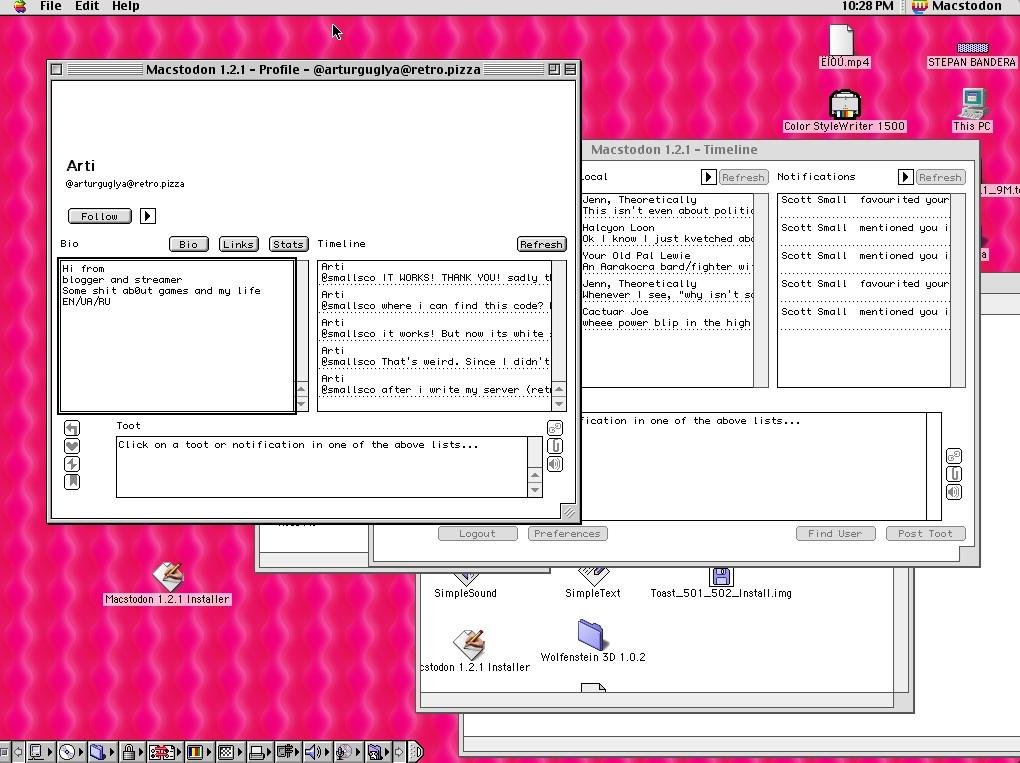Select Arti's toot "IT WORKS! THANK YOU!"
1020x763 pixels.
[436, 272]
